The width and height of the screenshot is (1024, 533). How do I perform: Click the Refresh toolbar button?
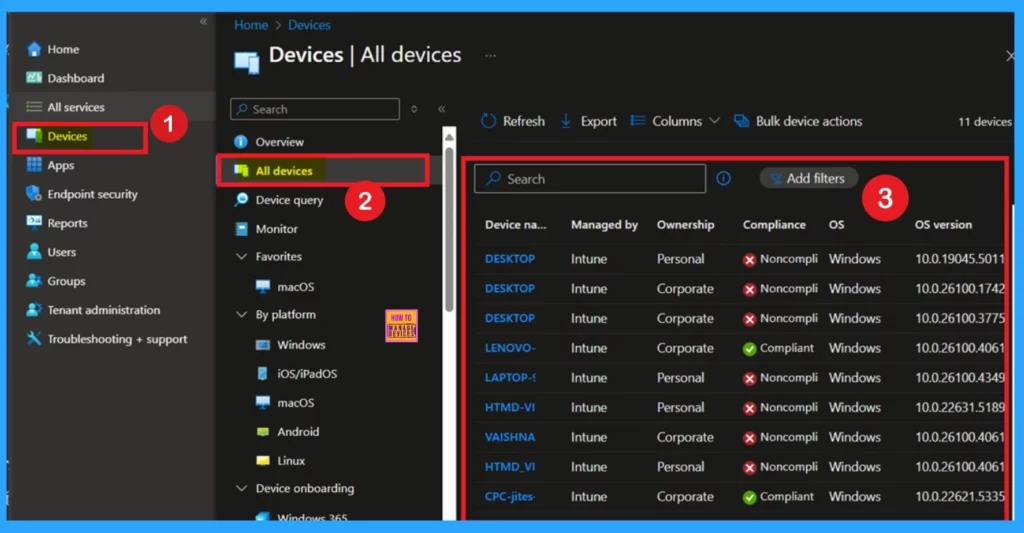[513, 121]
